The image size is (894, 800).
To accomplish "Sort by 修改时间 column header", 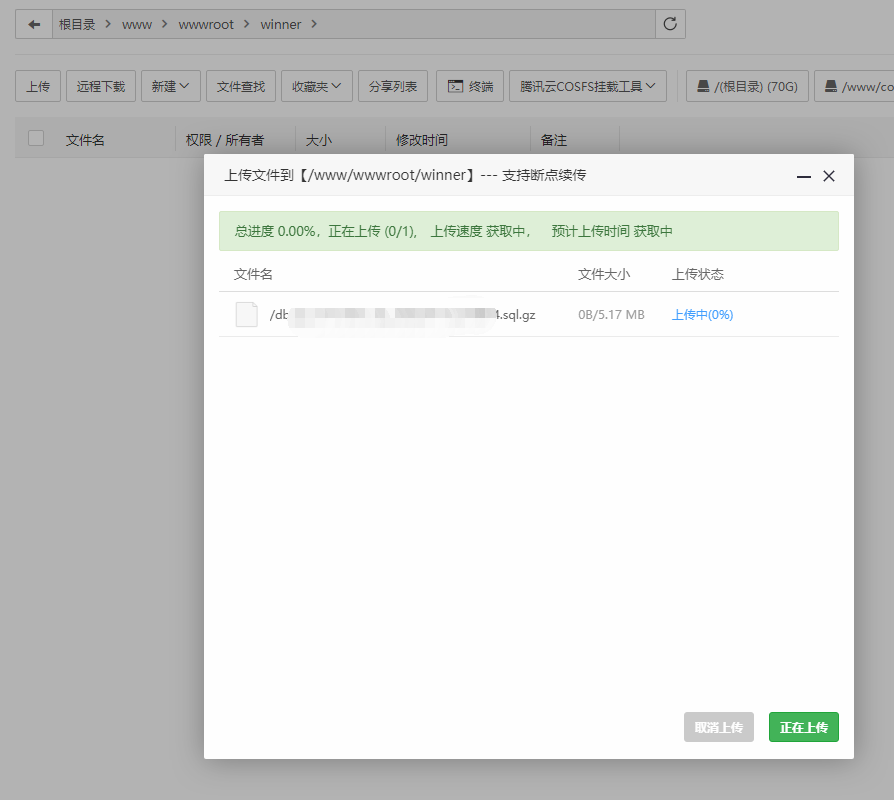I will point(422,140).
